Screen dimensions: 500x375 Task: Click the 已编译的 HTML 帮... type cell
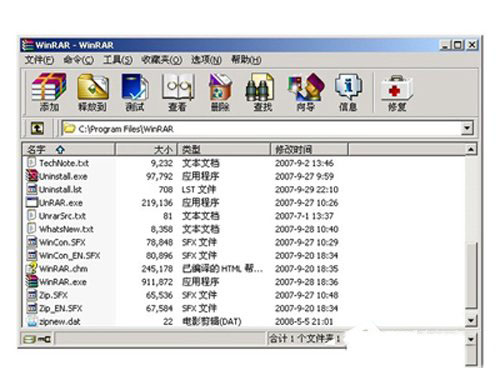(223, 269)
